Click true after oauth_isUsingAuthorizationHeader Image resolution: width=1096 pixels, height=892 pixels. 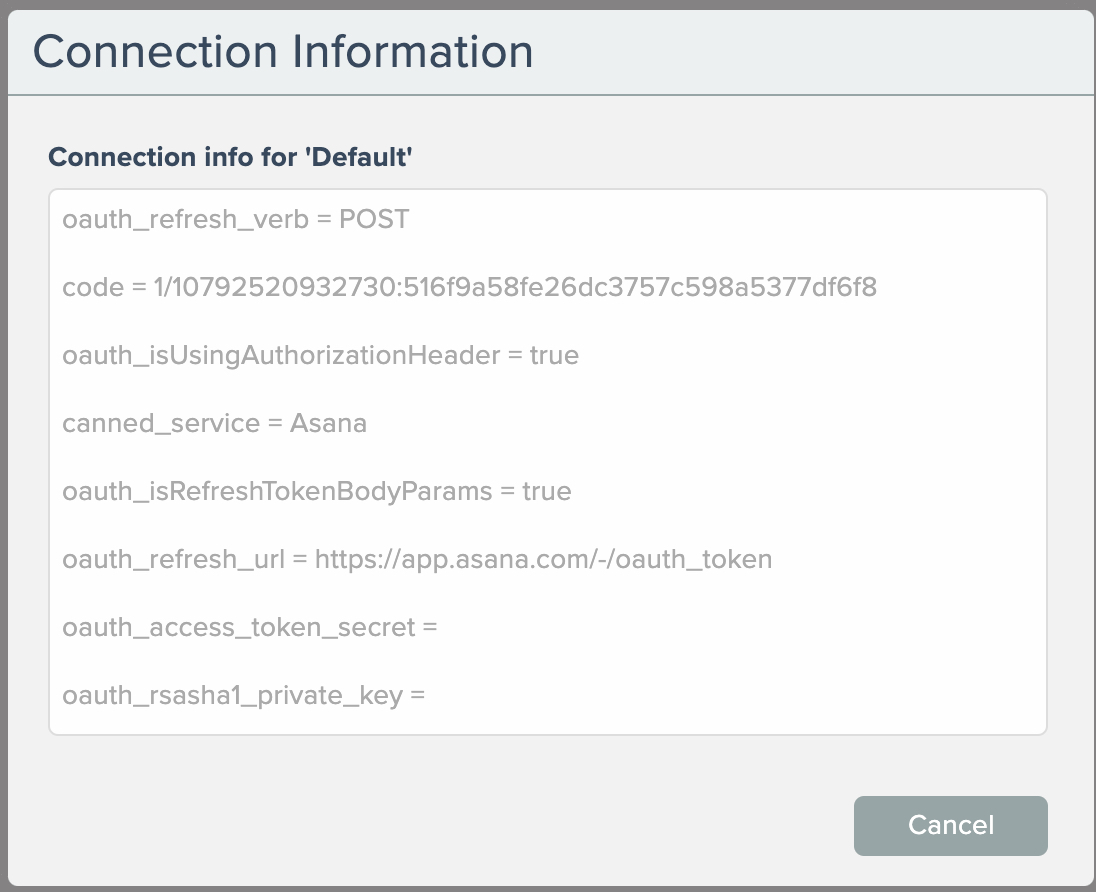pyautogui.click(x=554, y=355)
